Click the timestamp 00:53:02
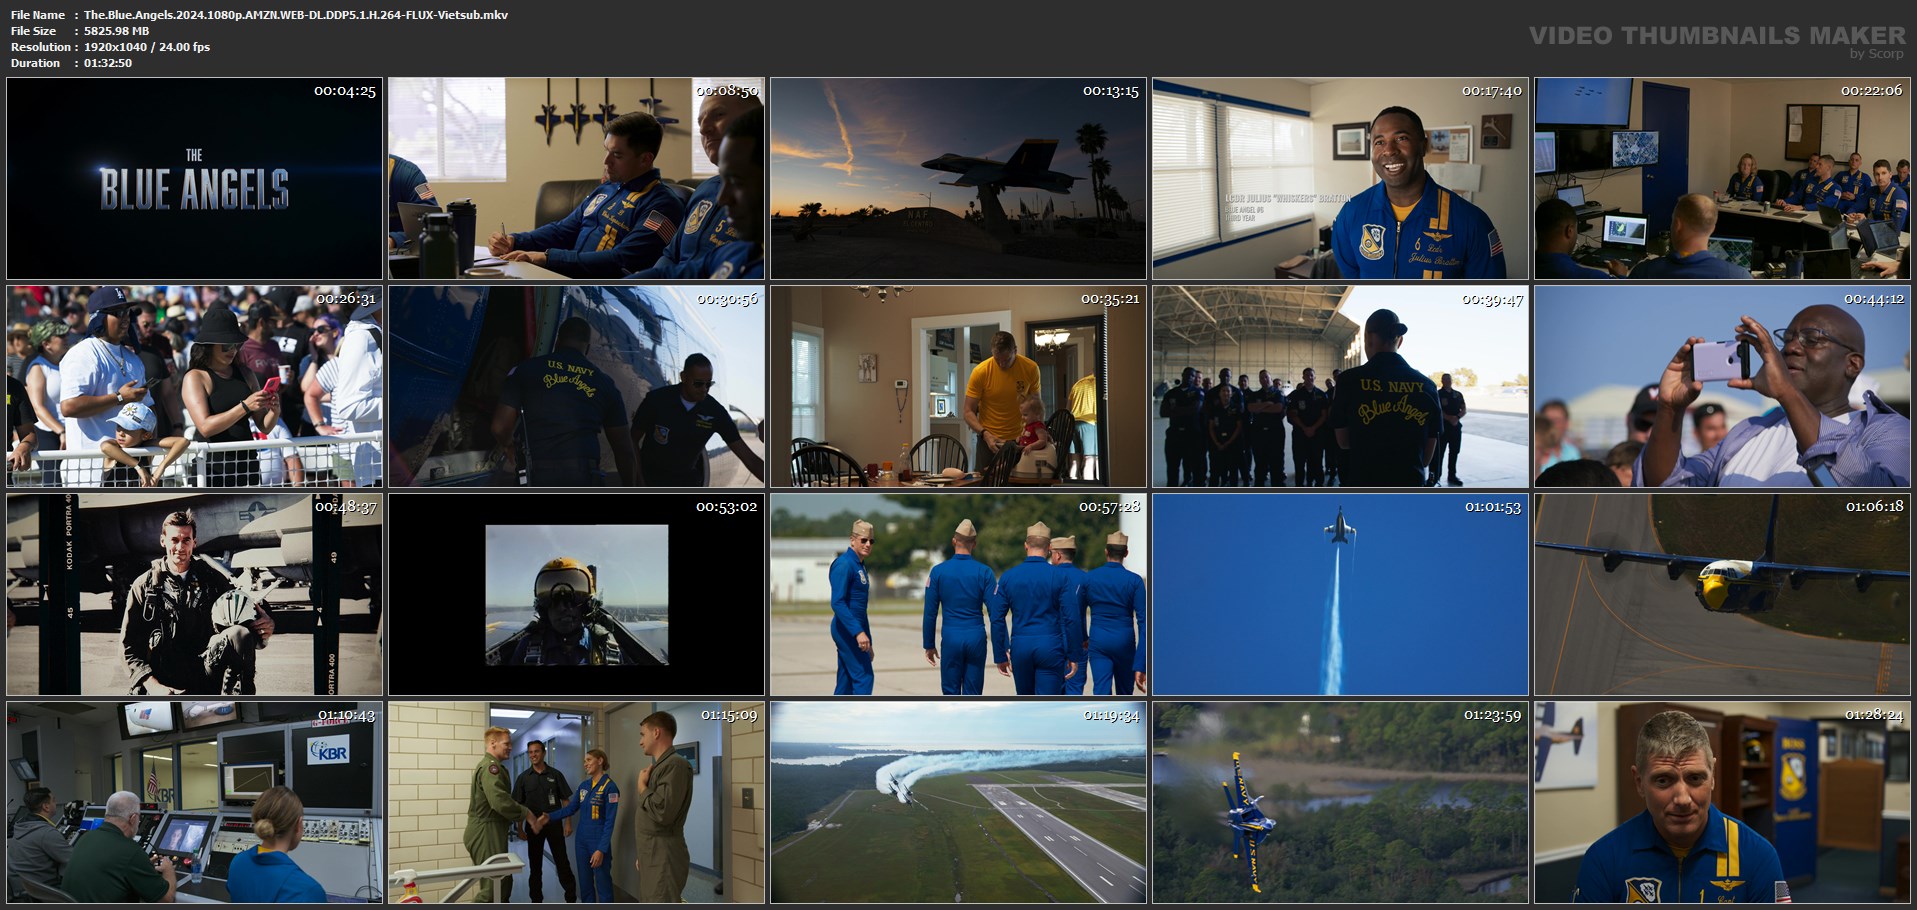This screenshot has width=1917, height=910. tap(727, 507)
